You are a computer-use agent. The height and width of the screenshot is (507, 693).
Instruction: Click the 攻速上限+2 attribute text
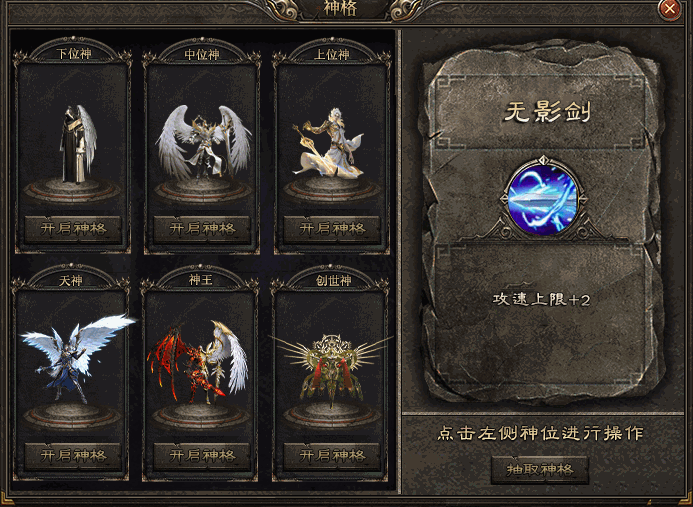(x=541, y=300)
